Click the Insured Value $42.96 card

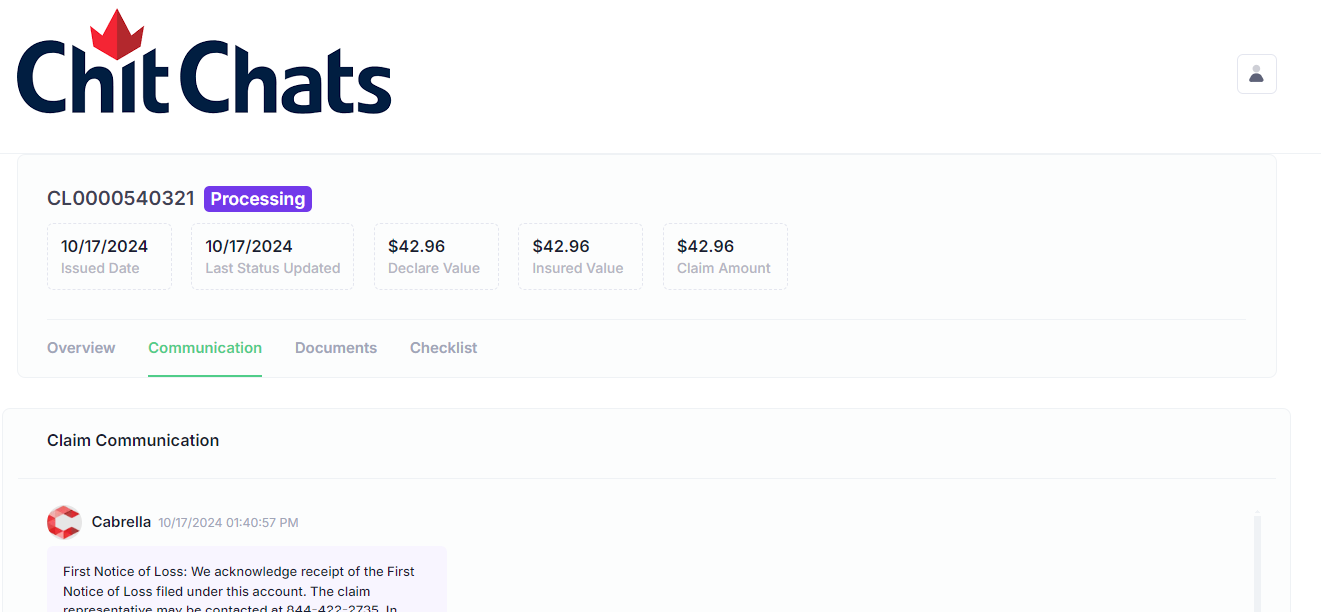(x=580, y=257)
